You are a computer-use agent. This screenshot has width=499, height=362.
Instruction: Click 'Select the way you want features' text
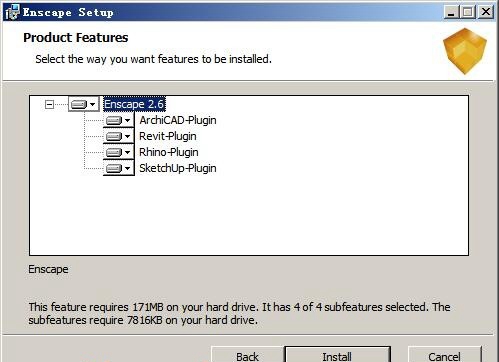tap(154, 59)
